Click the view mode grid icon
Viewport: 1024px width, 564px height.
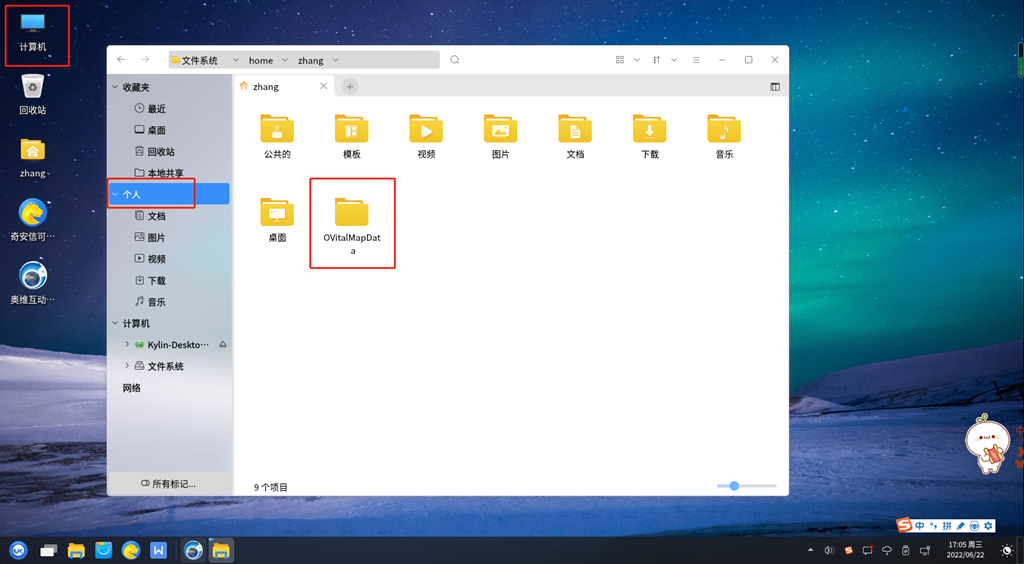pos(620,60)
